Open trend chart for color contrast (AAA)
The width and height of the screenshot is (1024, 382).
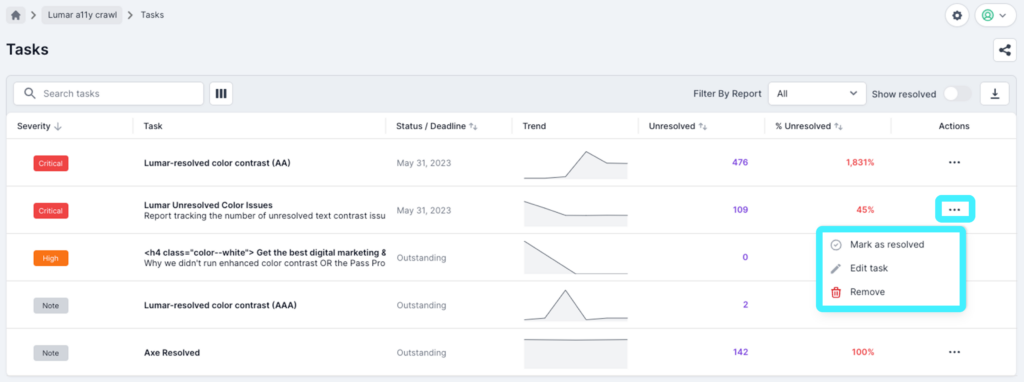pos(575,305)
